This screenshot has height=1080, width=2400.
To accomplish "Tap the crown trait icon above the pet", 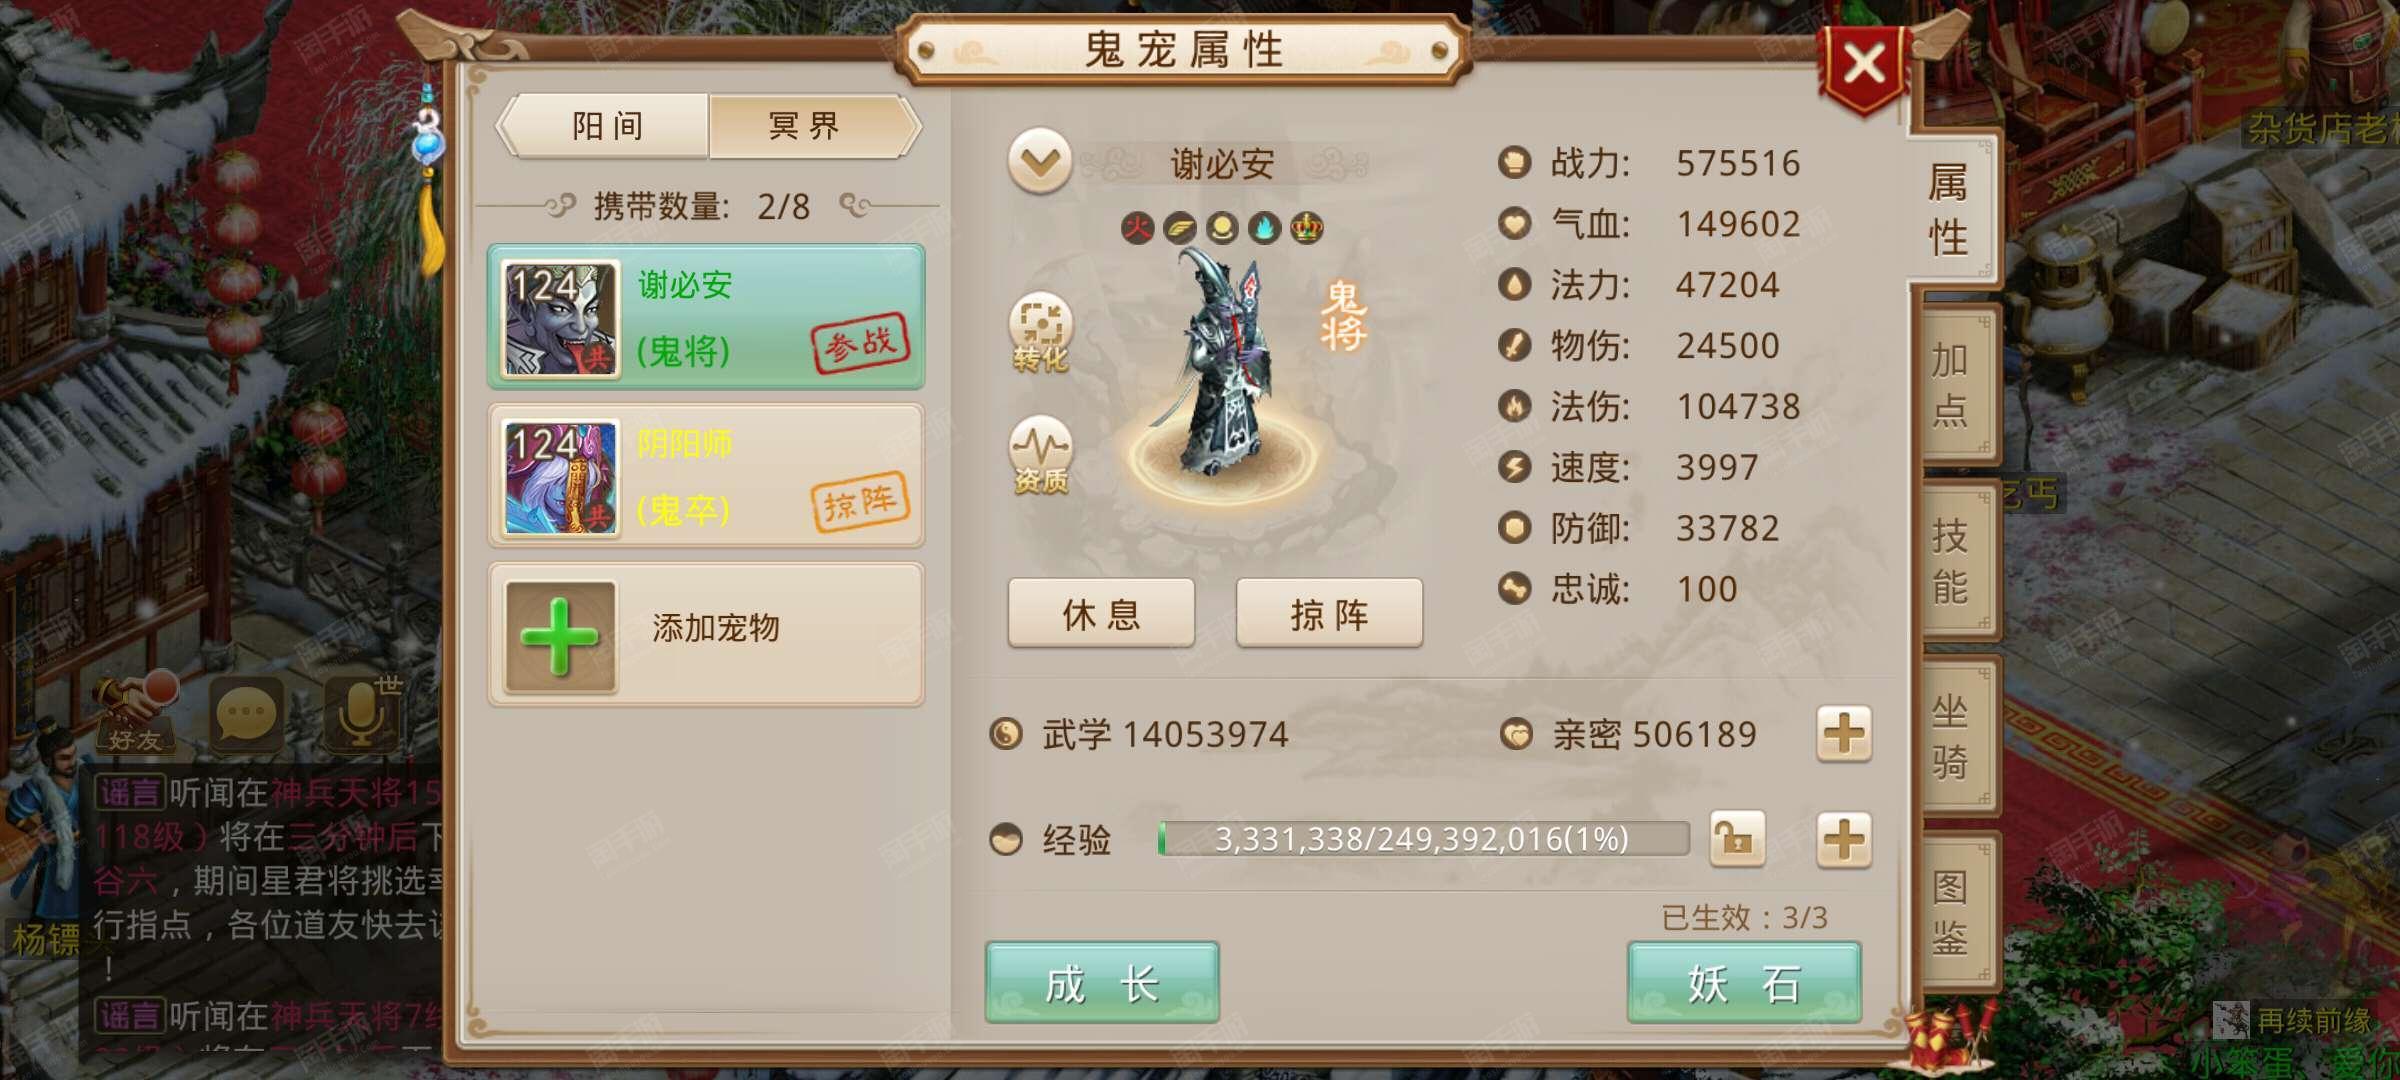I will coord(1306,228).
